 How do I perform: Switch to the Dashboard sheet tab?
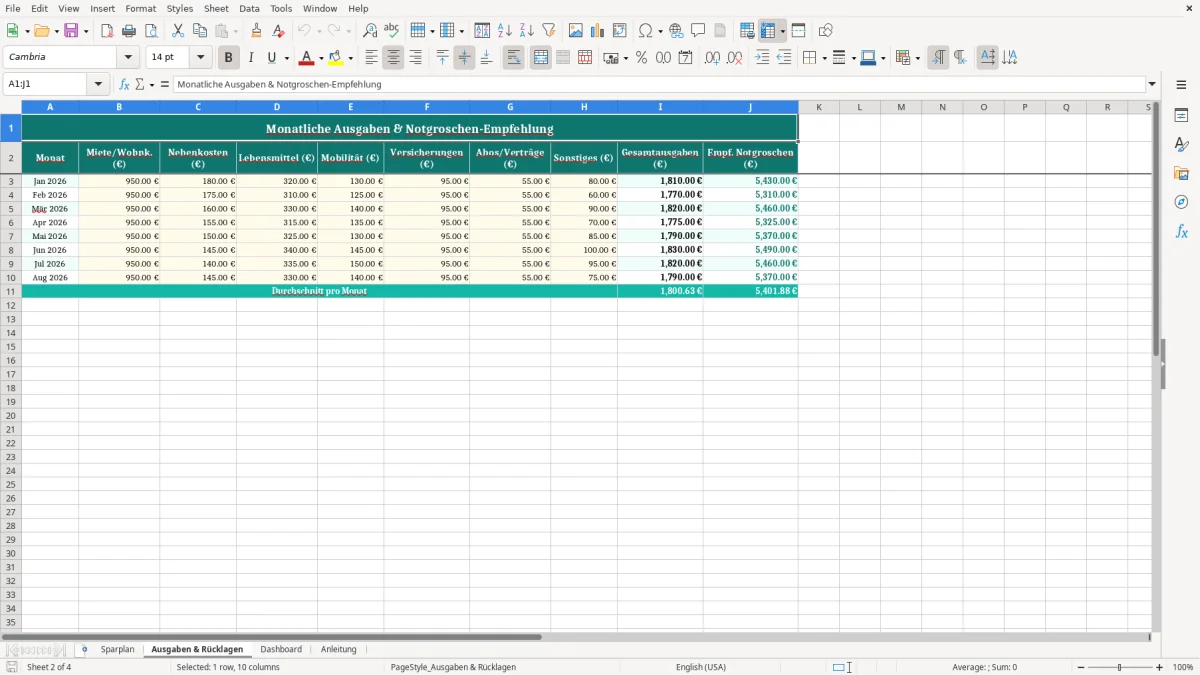click(281, 649)
